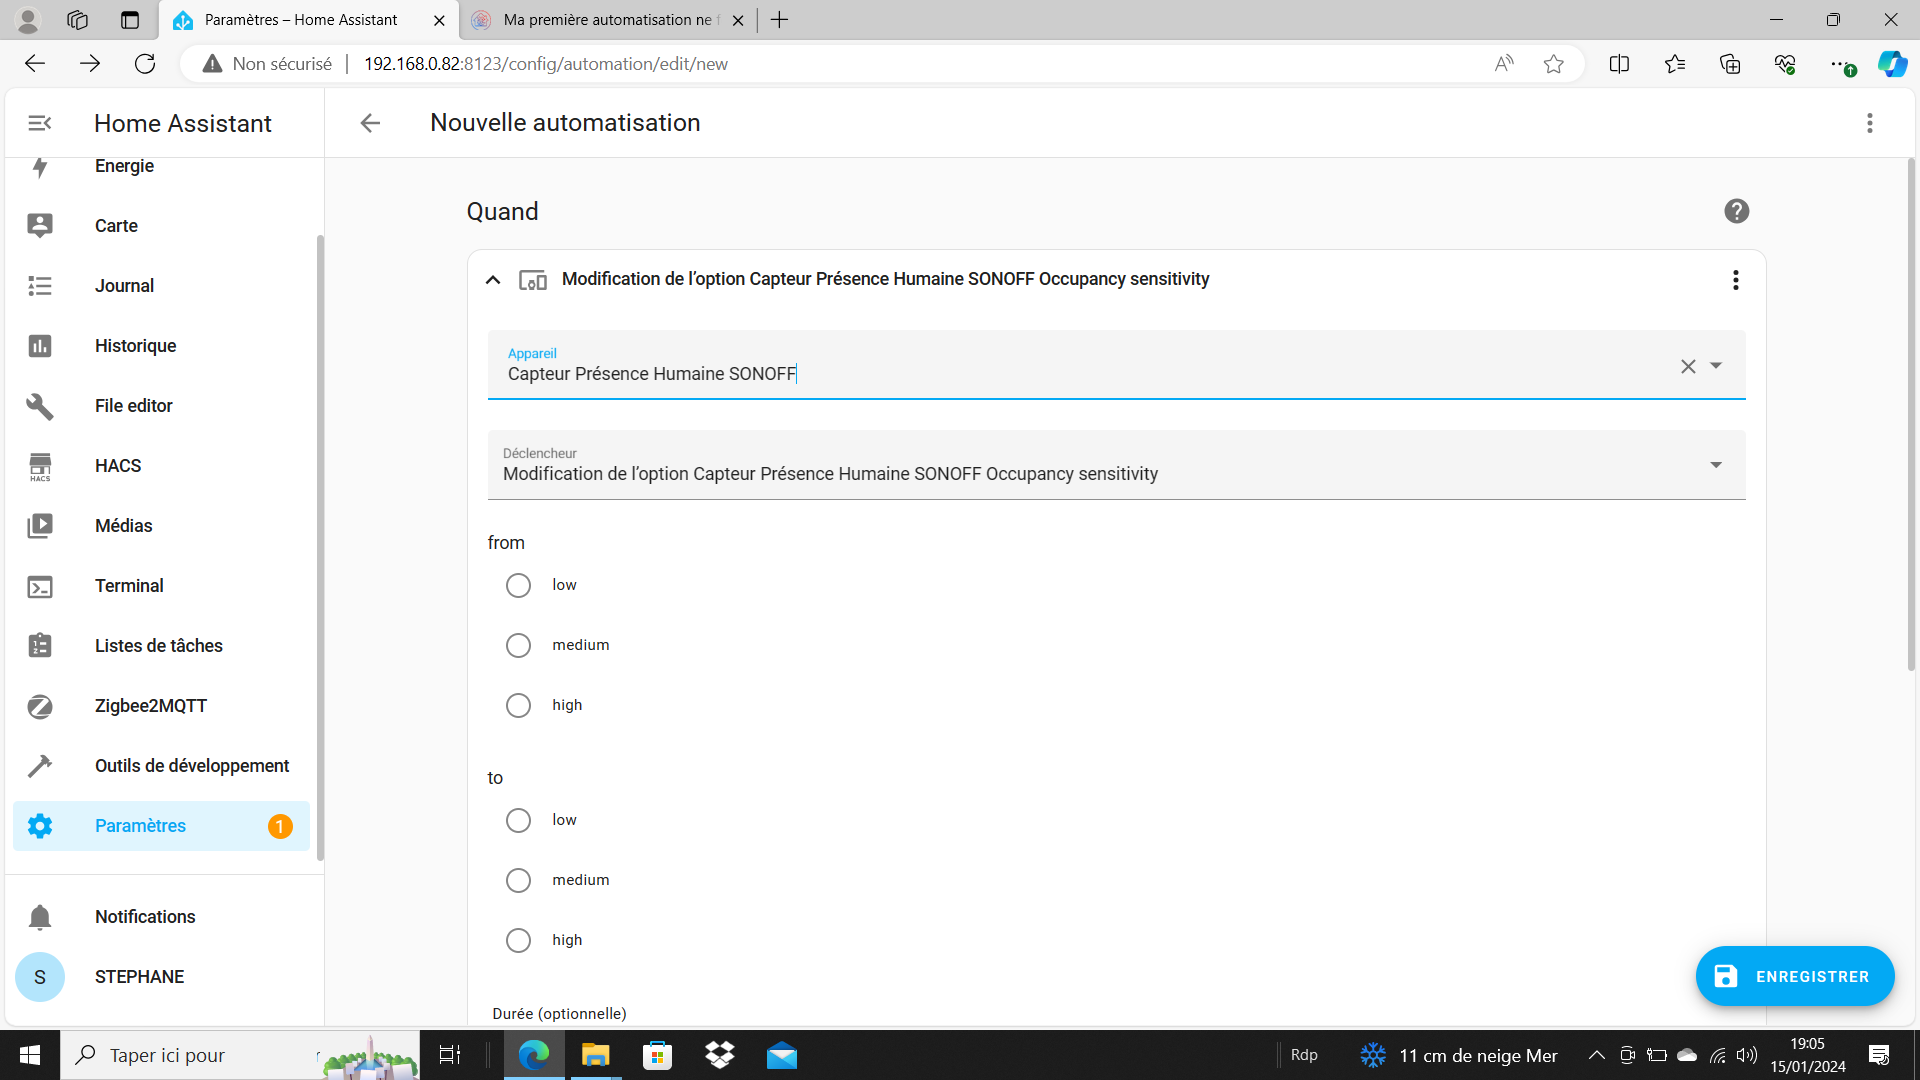Expand the Appareil device dropdown arrow
1920x1080 pixels.
coord(1716,366)
